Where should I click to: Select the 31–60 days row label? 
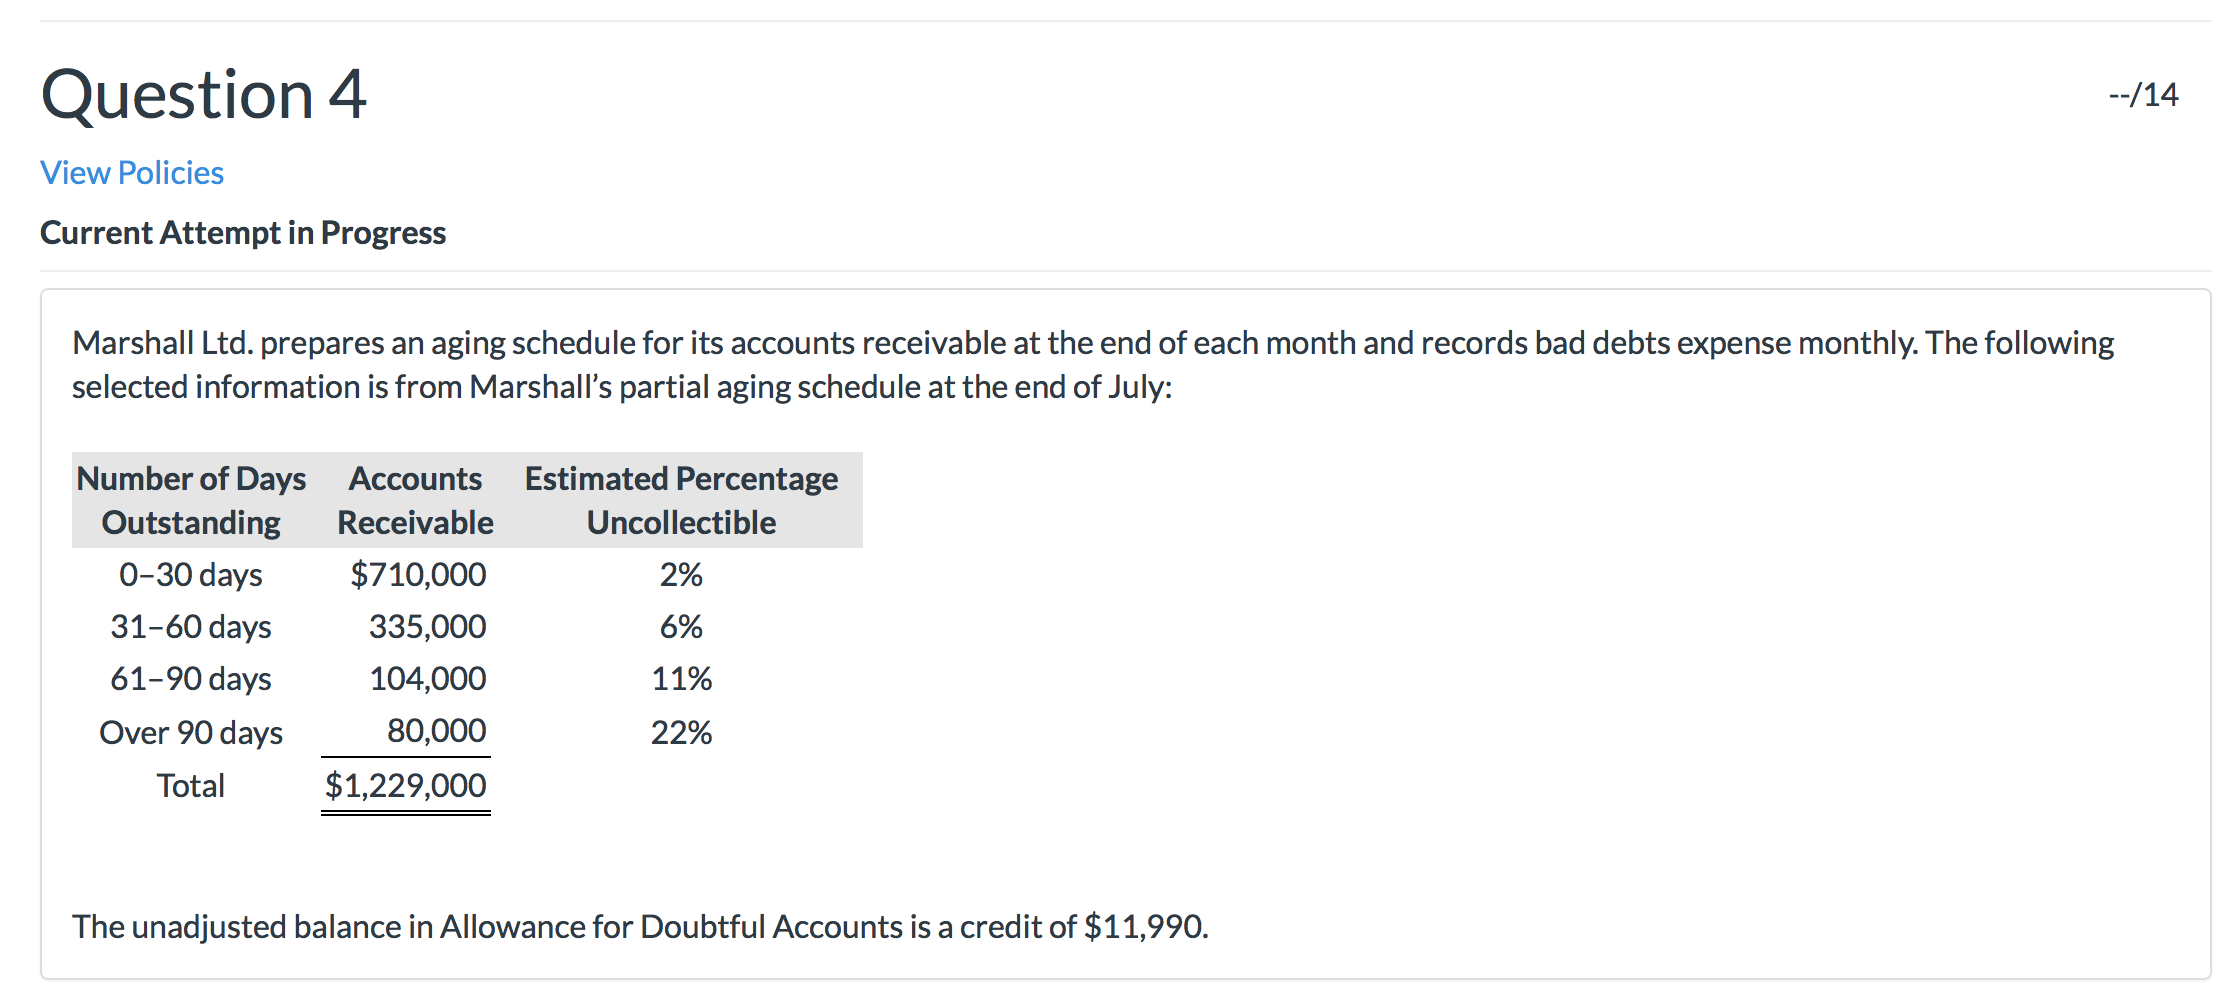pyautogui.click(x=191, y=627)
